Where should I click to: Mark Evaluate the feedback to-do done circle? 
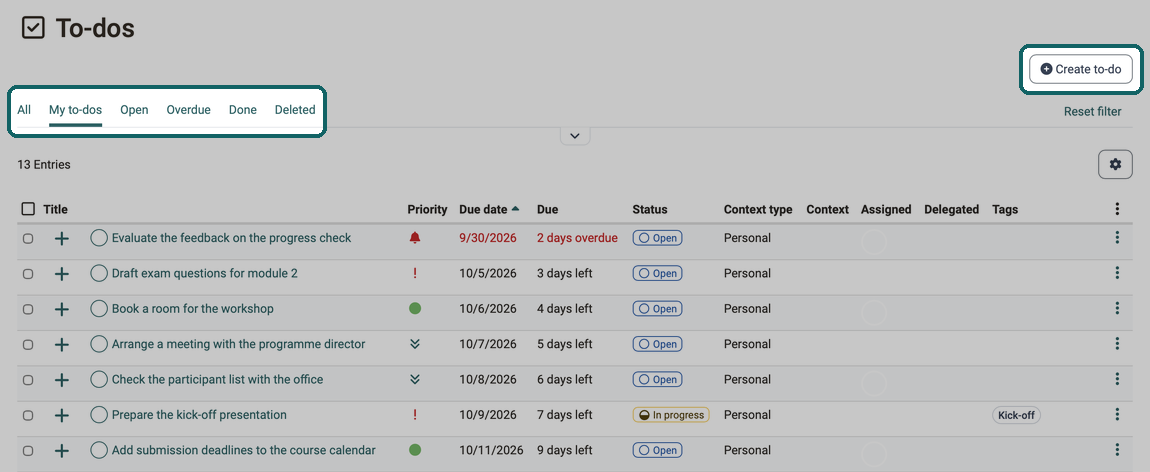pos(99,237)
